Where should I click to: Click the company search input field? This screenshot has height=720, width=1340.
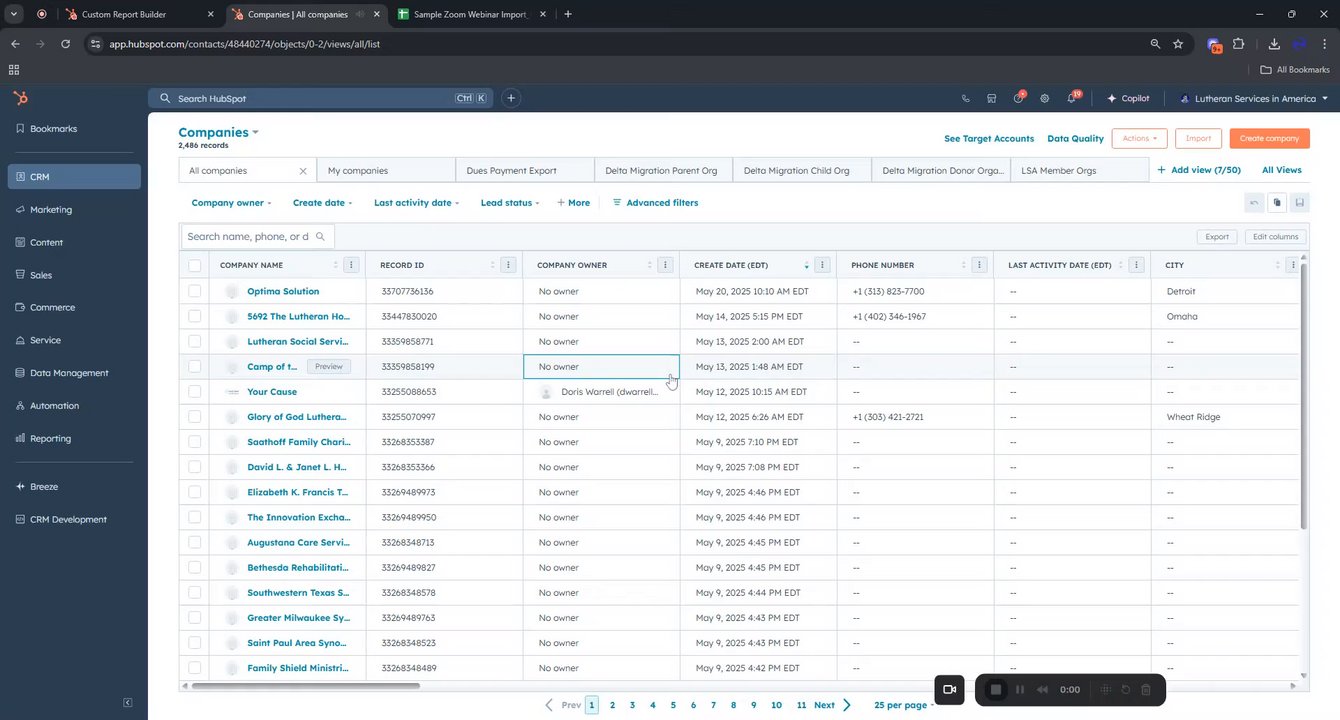pos(250,237)
